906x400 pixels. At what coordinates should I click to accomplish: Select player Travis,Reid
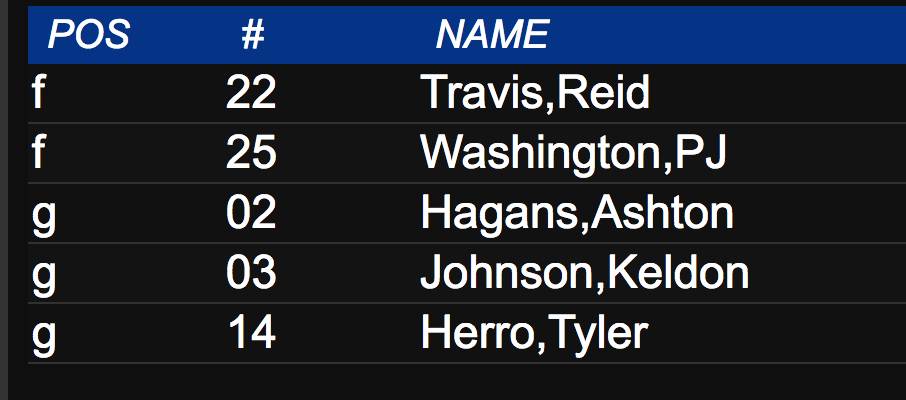click(535, 92)
